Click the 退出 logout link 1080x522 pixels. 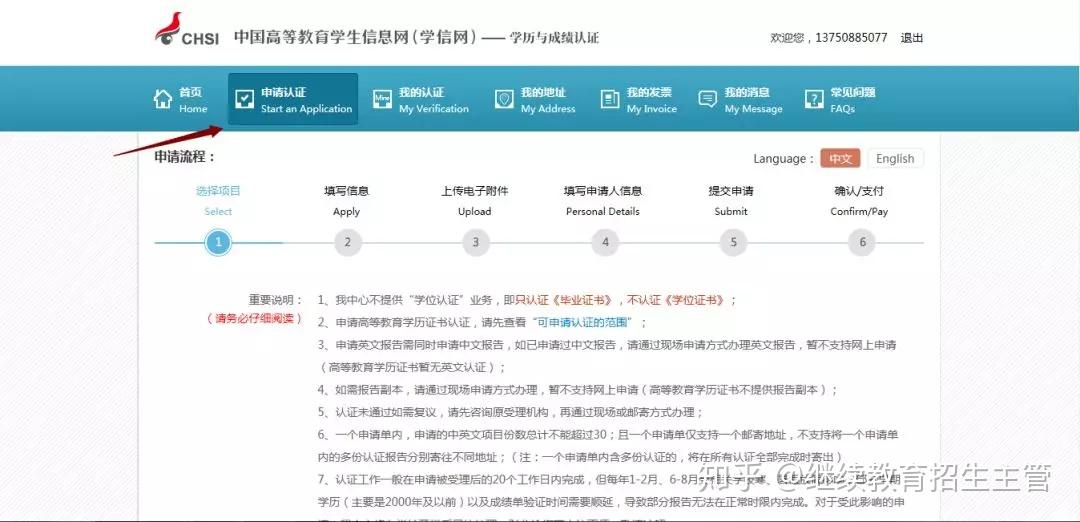[x=912, y=38]
